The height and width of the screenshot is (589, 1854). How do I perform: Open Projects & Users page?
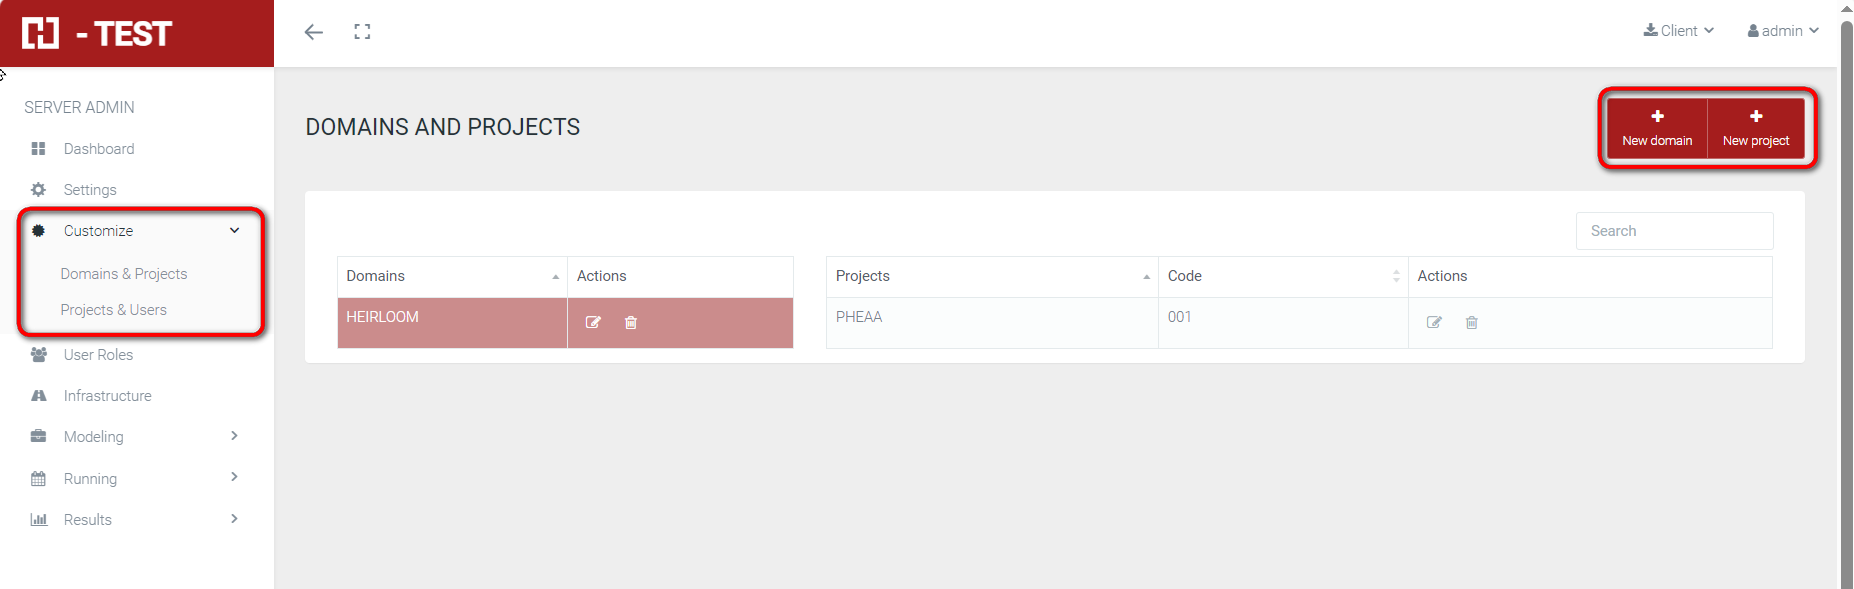(114, 310)
